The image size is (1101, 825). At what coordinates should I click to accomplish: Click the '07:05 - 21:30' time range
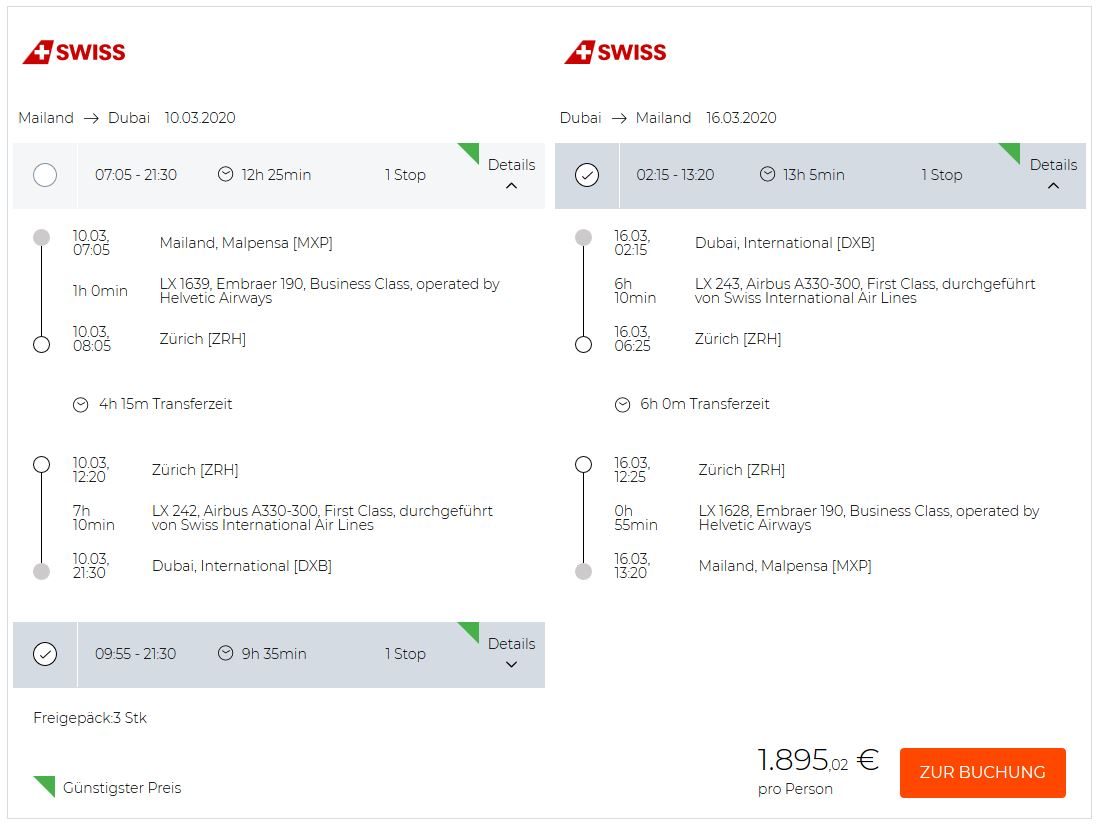coord(136,175)
